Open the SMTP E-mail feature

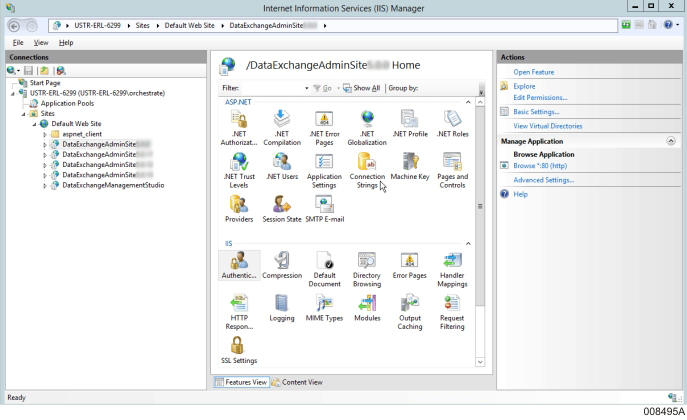pyautogui.click(x=324, y=209)
